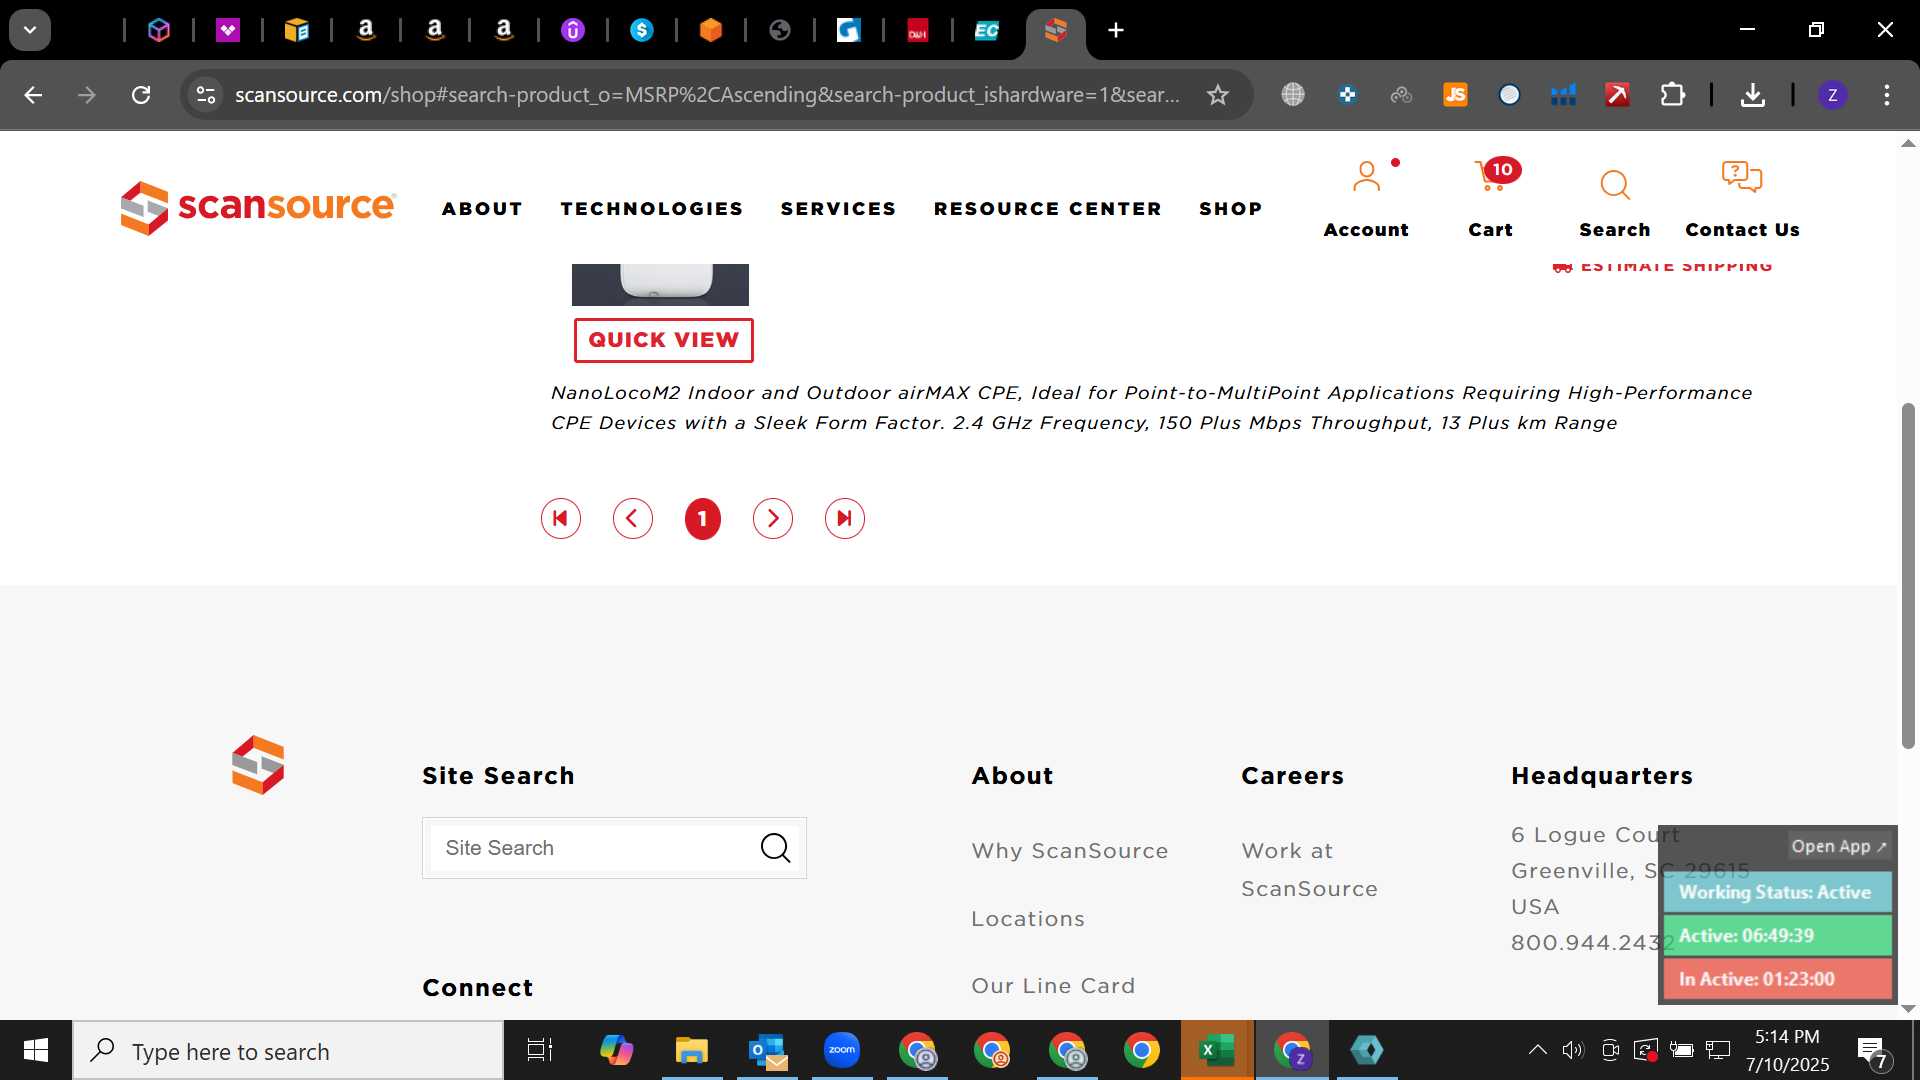This screenshot has width=1920, height=1080.
Task: Open a new browser tab
Action: point(1116,30)
